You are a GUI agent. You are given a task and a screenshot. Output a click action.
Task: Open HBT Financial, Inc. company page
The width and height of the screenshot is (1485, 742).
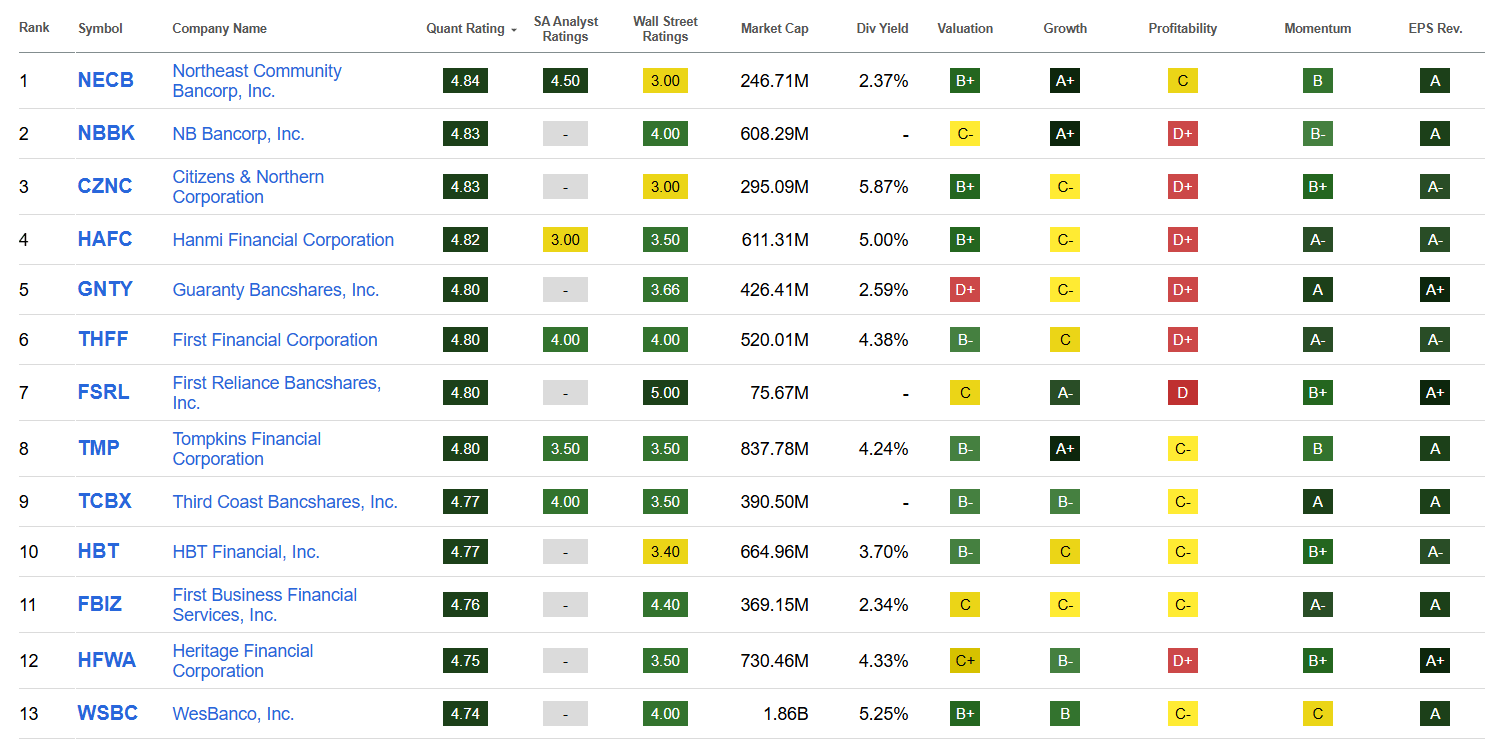(246, 552)
